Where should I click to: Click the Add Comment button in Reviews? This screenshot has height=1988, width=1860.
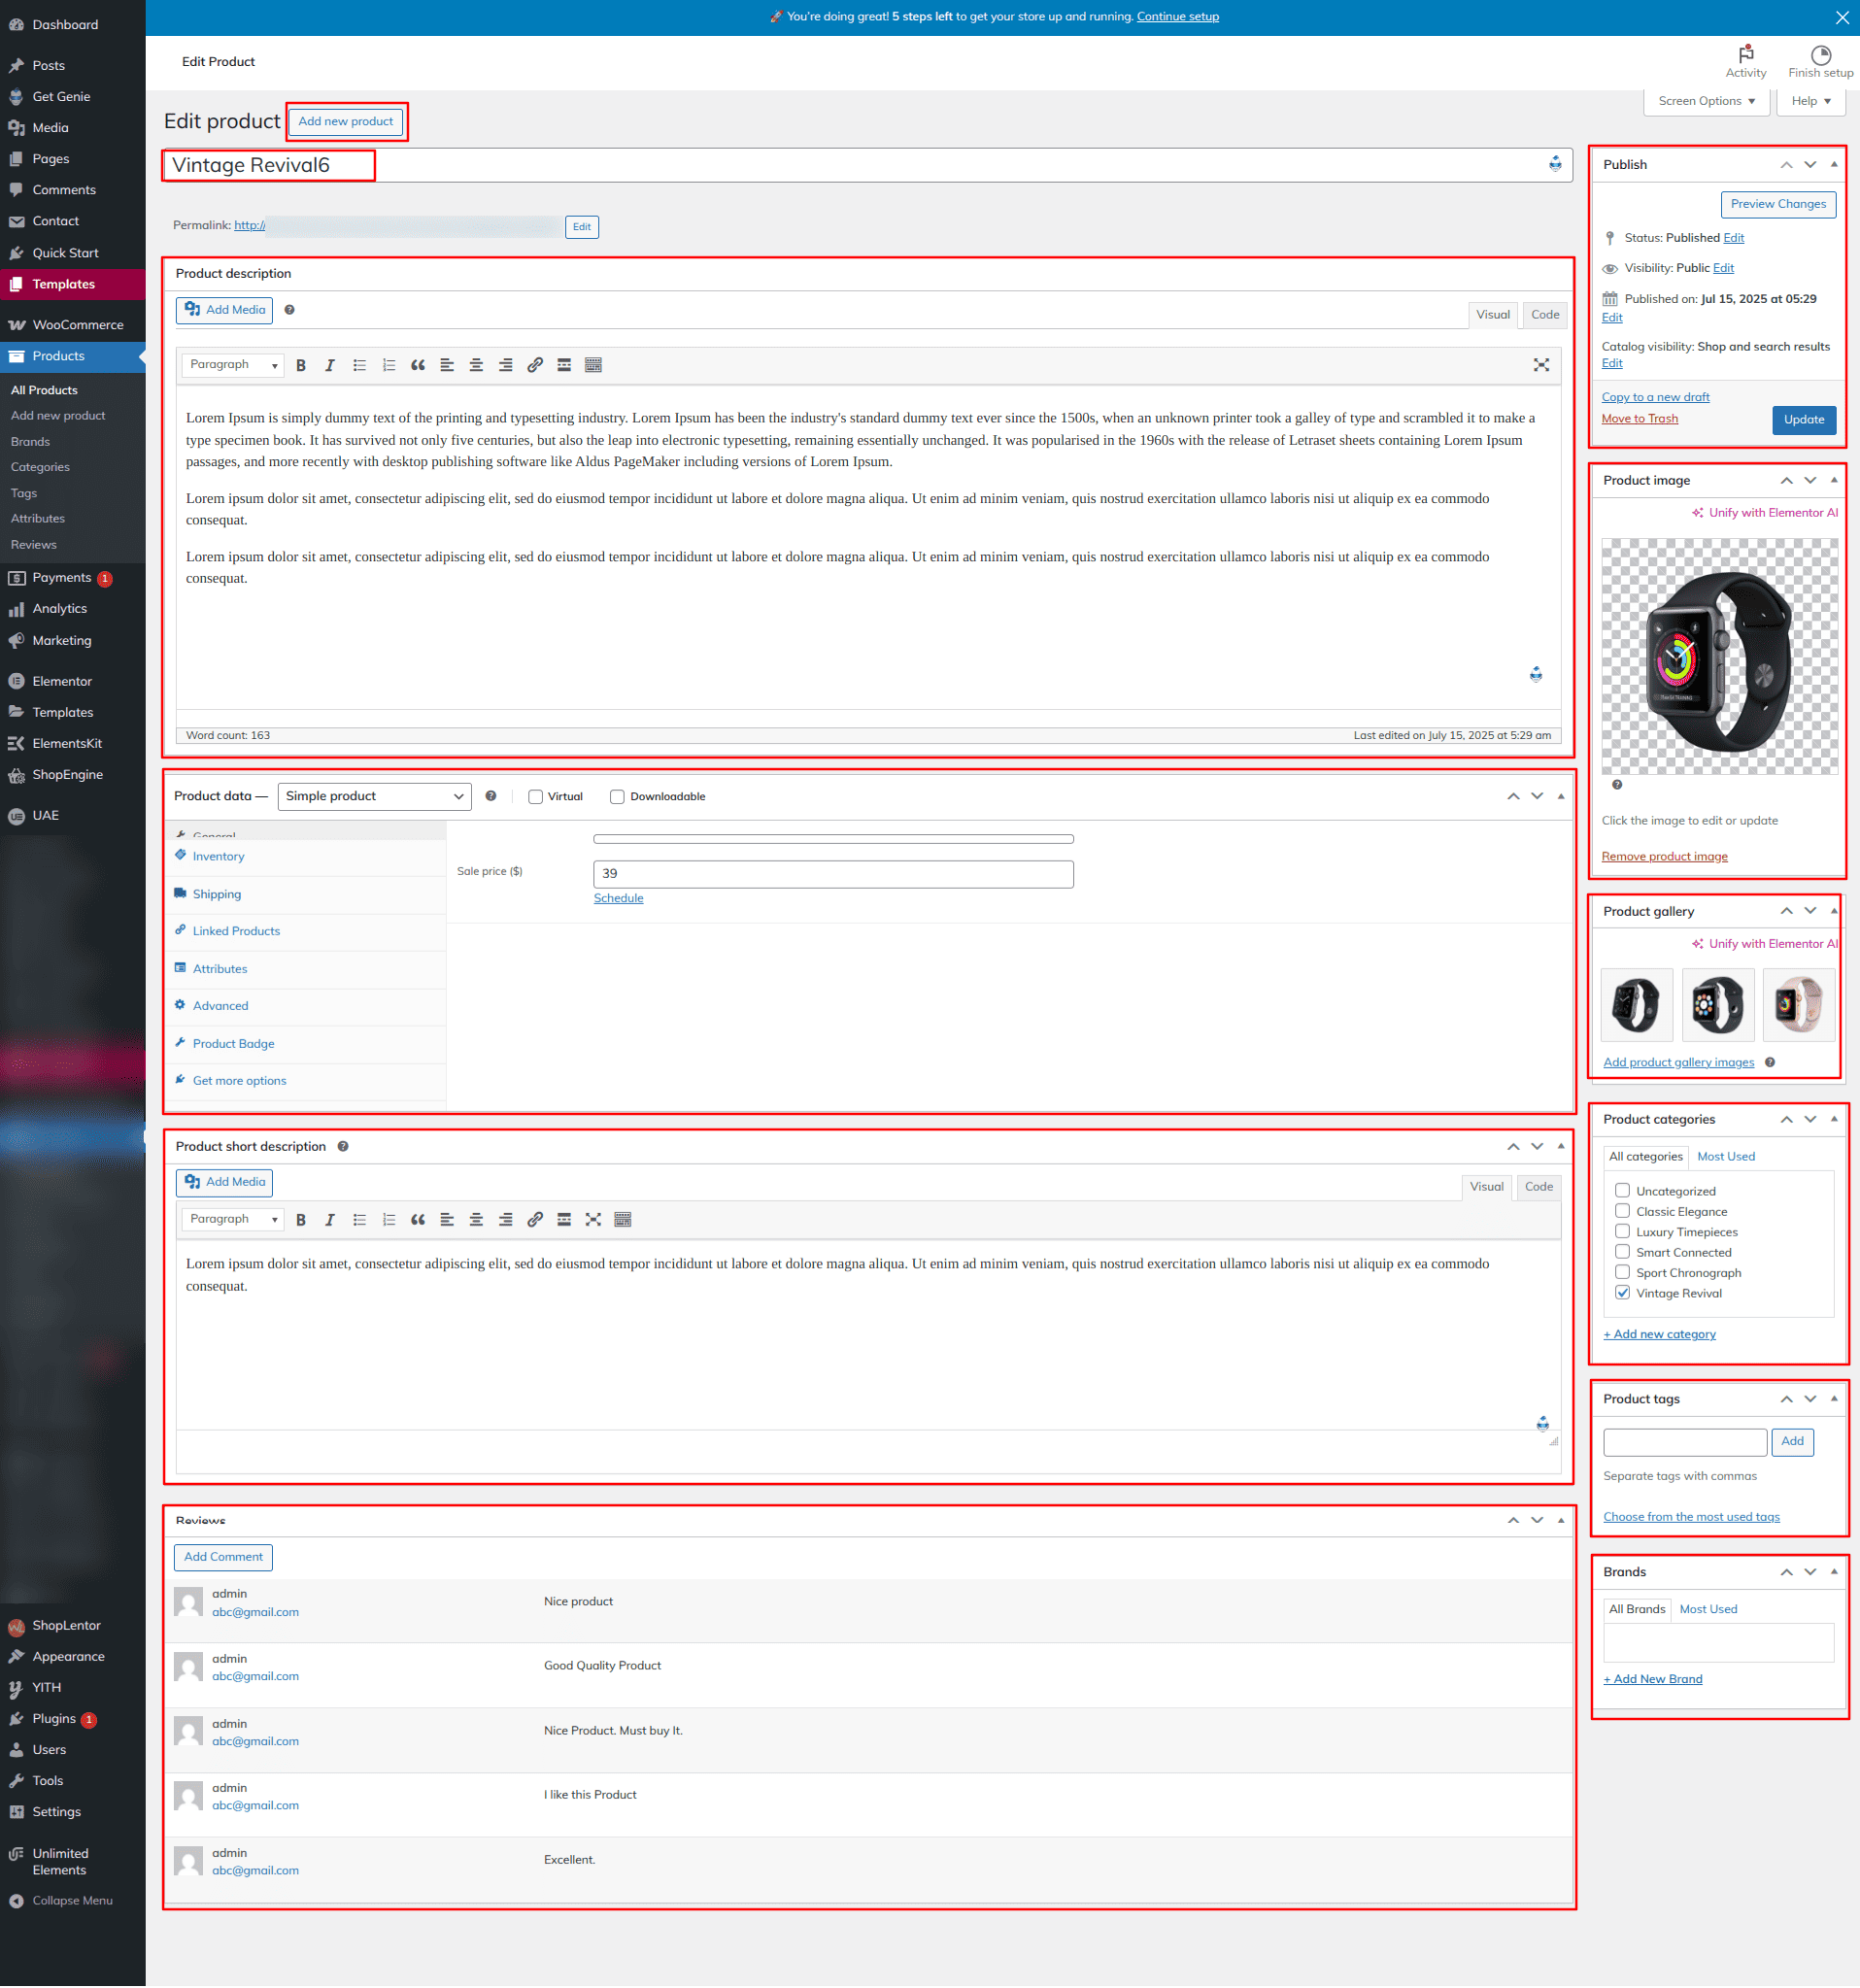223,1558
